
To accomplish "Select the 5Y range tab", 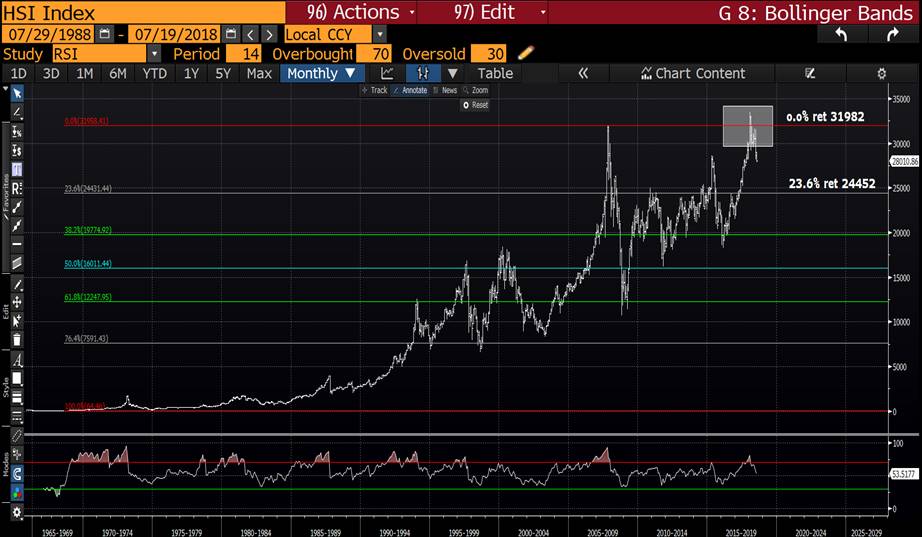I will coord(223,74).
